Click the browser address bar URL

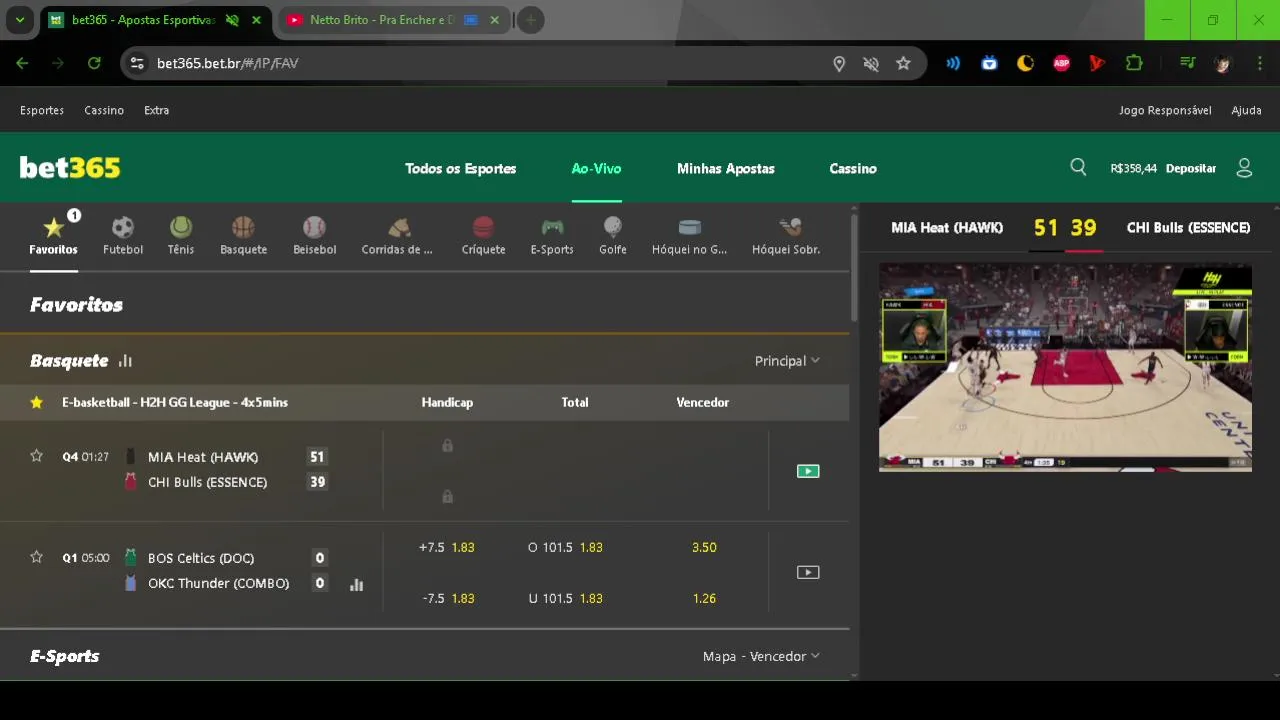click(x=227, y=63)
